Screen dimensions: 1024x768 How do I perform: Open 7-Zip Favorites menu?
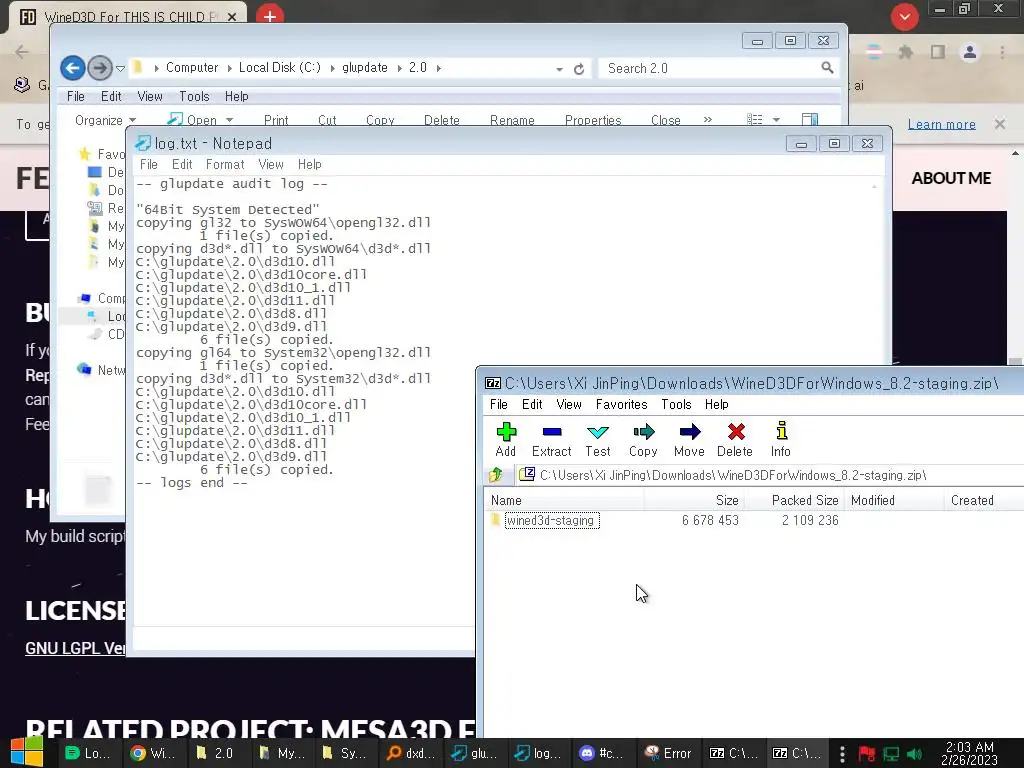621,404
